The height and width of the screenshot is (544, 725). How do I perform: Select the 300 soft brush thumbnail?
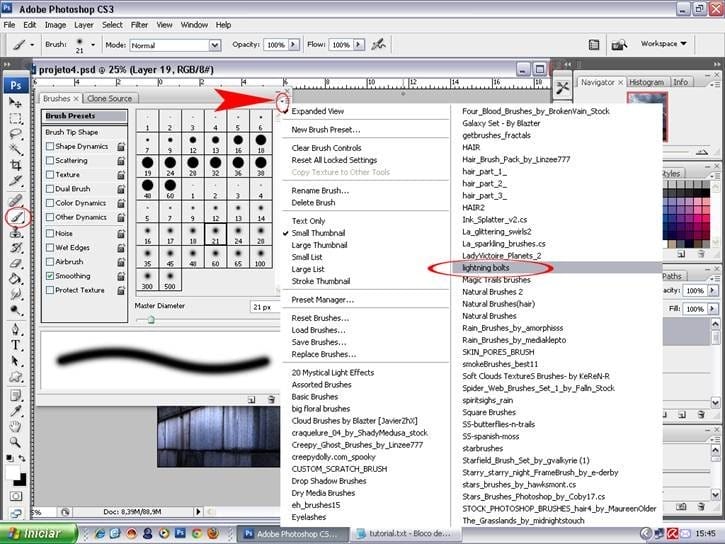[x=147, y=280]
